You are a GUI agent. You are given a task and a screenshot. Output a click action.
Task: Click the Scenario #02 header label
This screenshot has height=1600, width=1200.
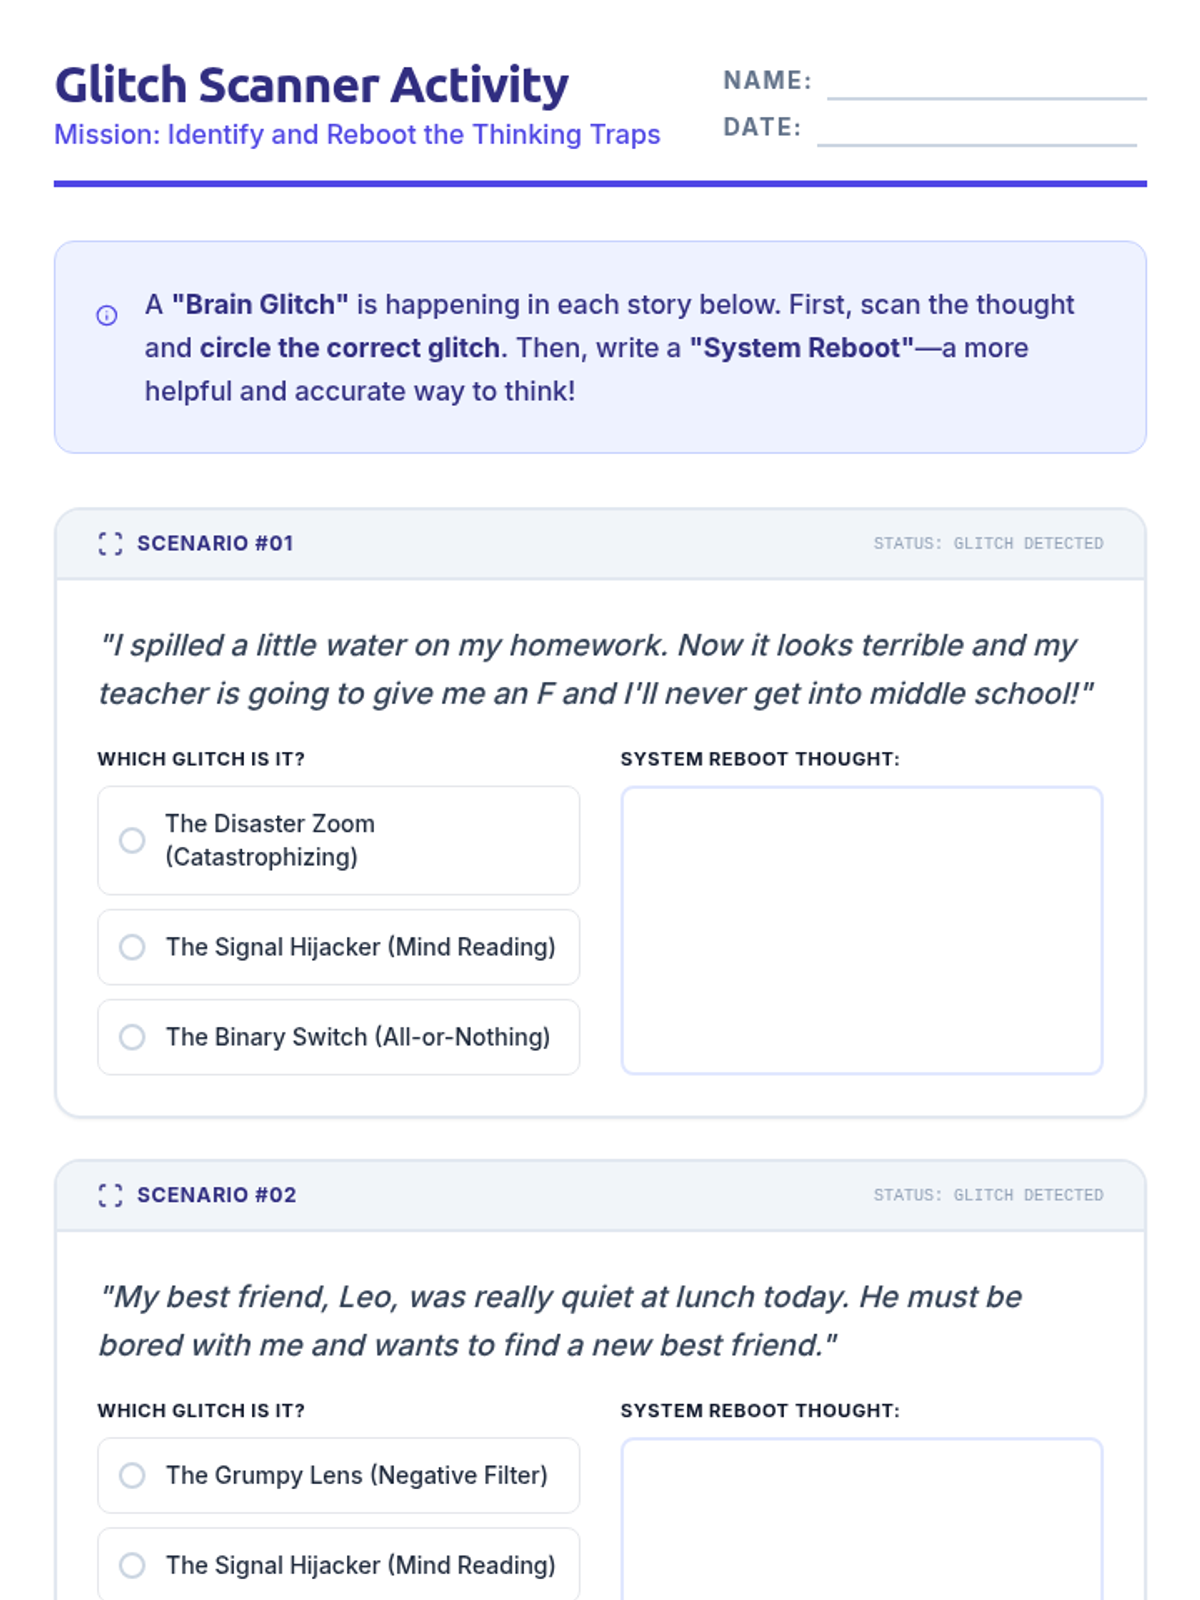point(216,1195)
